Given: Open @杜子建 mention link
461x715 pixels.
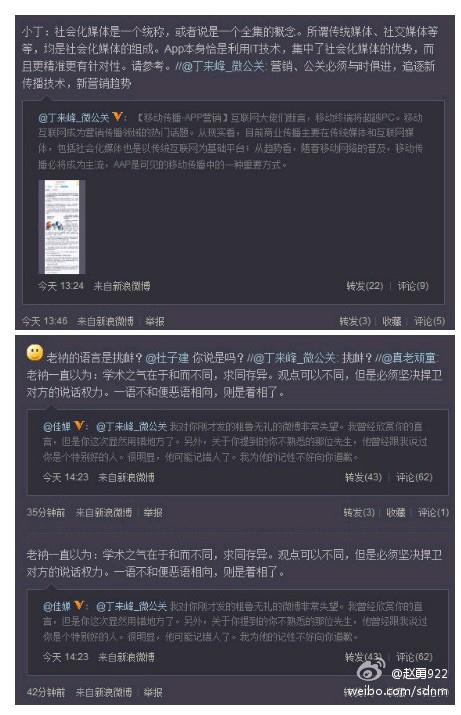Looking at the screenshot, I should (x=167, y=358).
